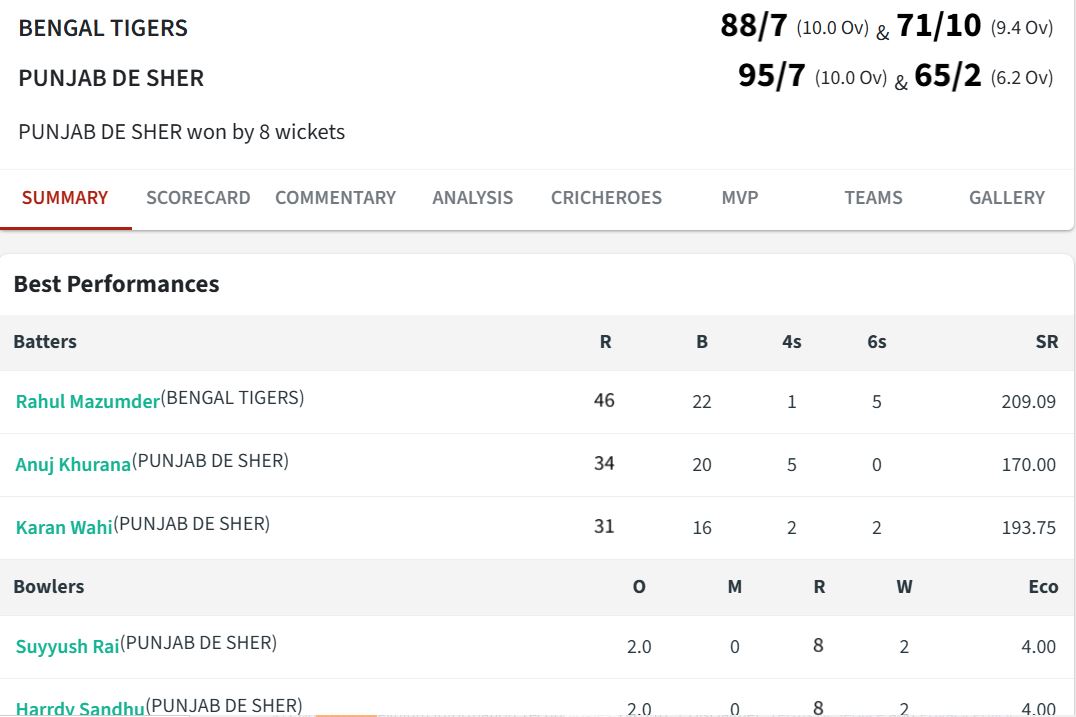Click Punjab De Sher's 95/7 score

(x=768, y=75)
